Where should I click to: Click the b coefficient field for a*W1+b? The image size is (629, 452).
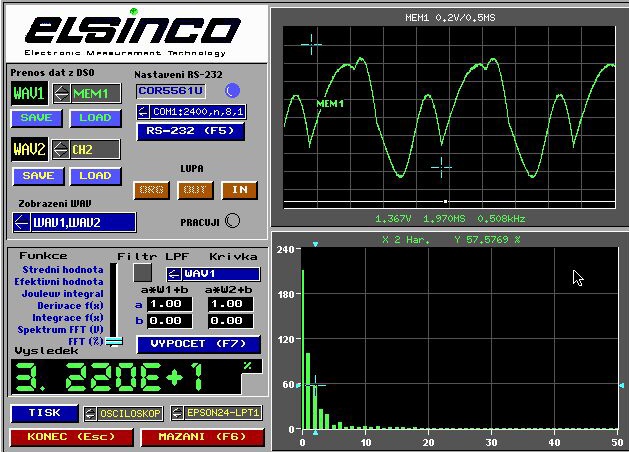pos(170,321)
